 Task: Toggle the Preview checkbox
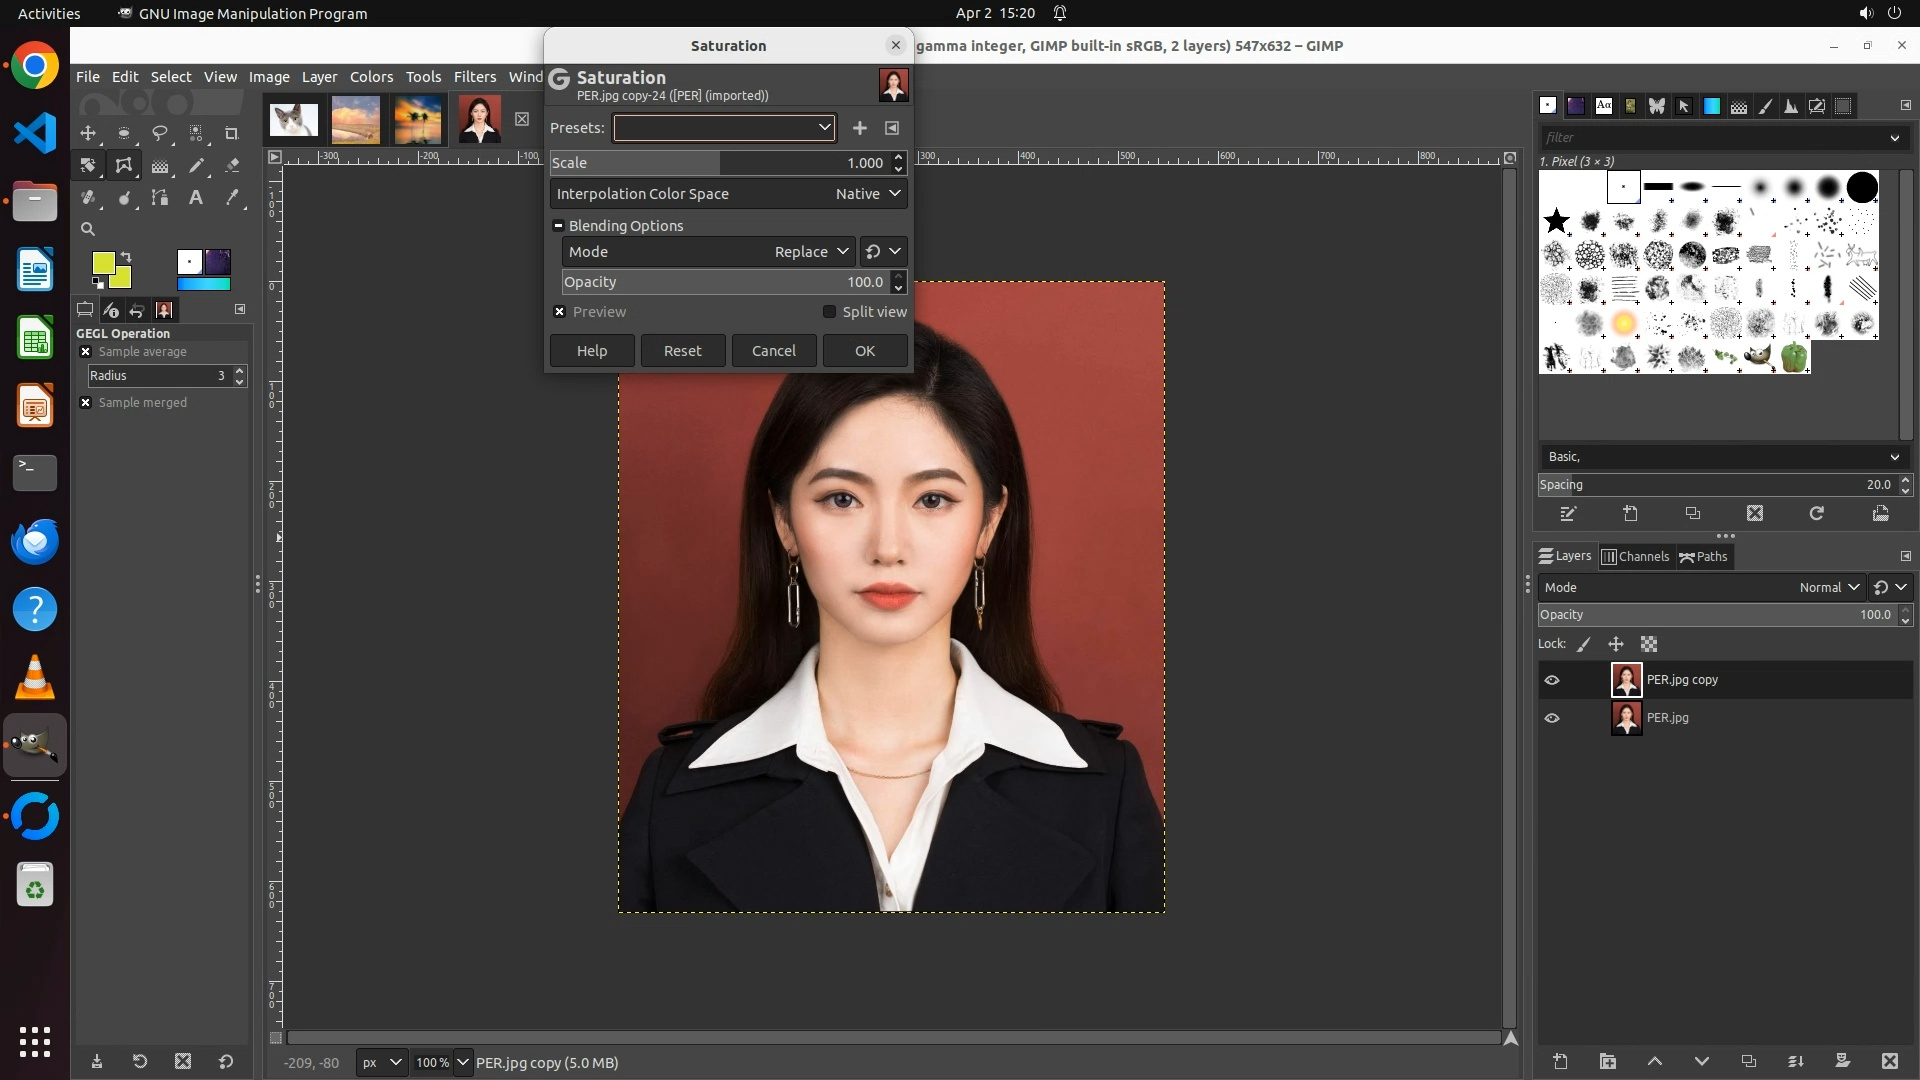[x=560, y=312]
